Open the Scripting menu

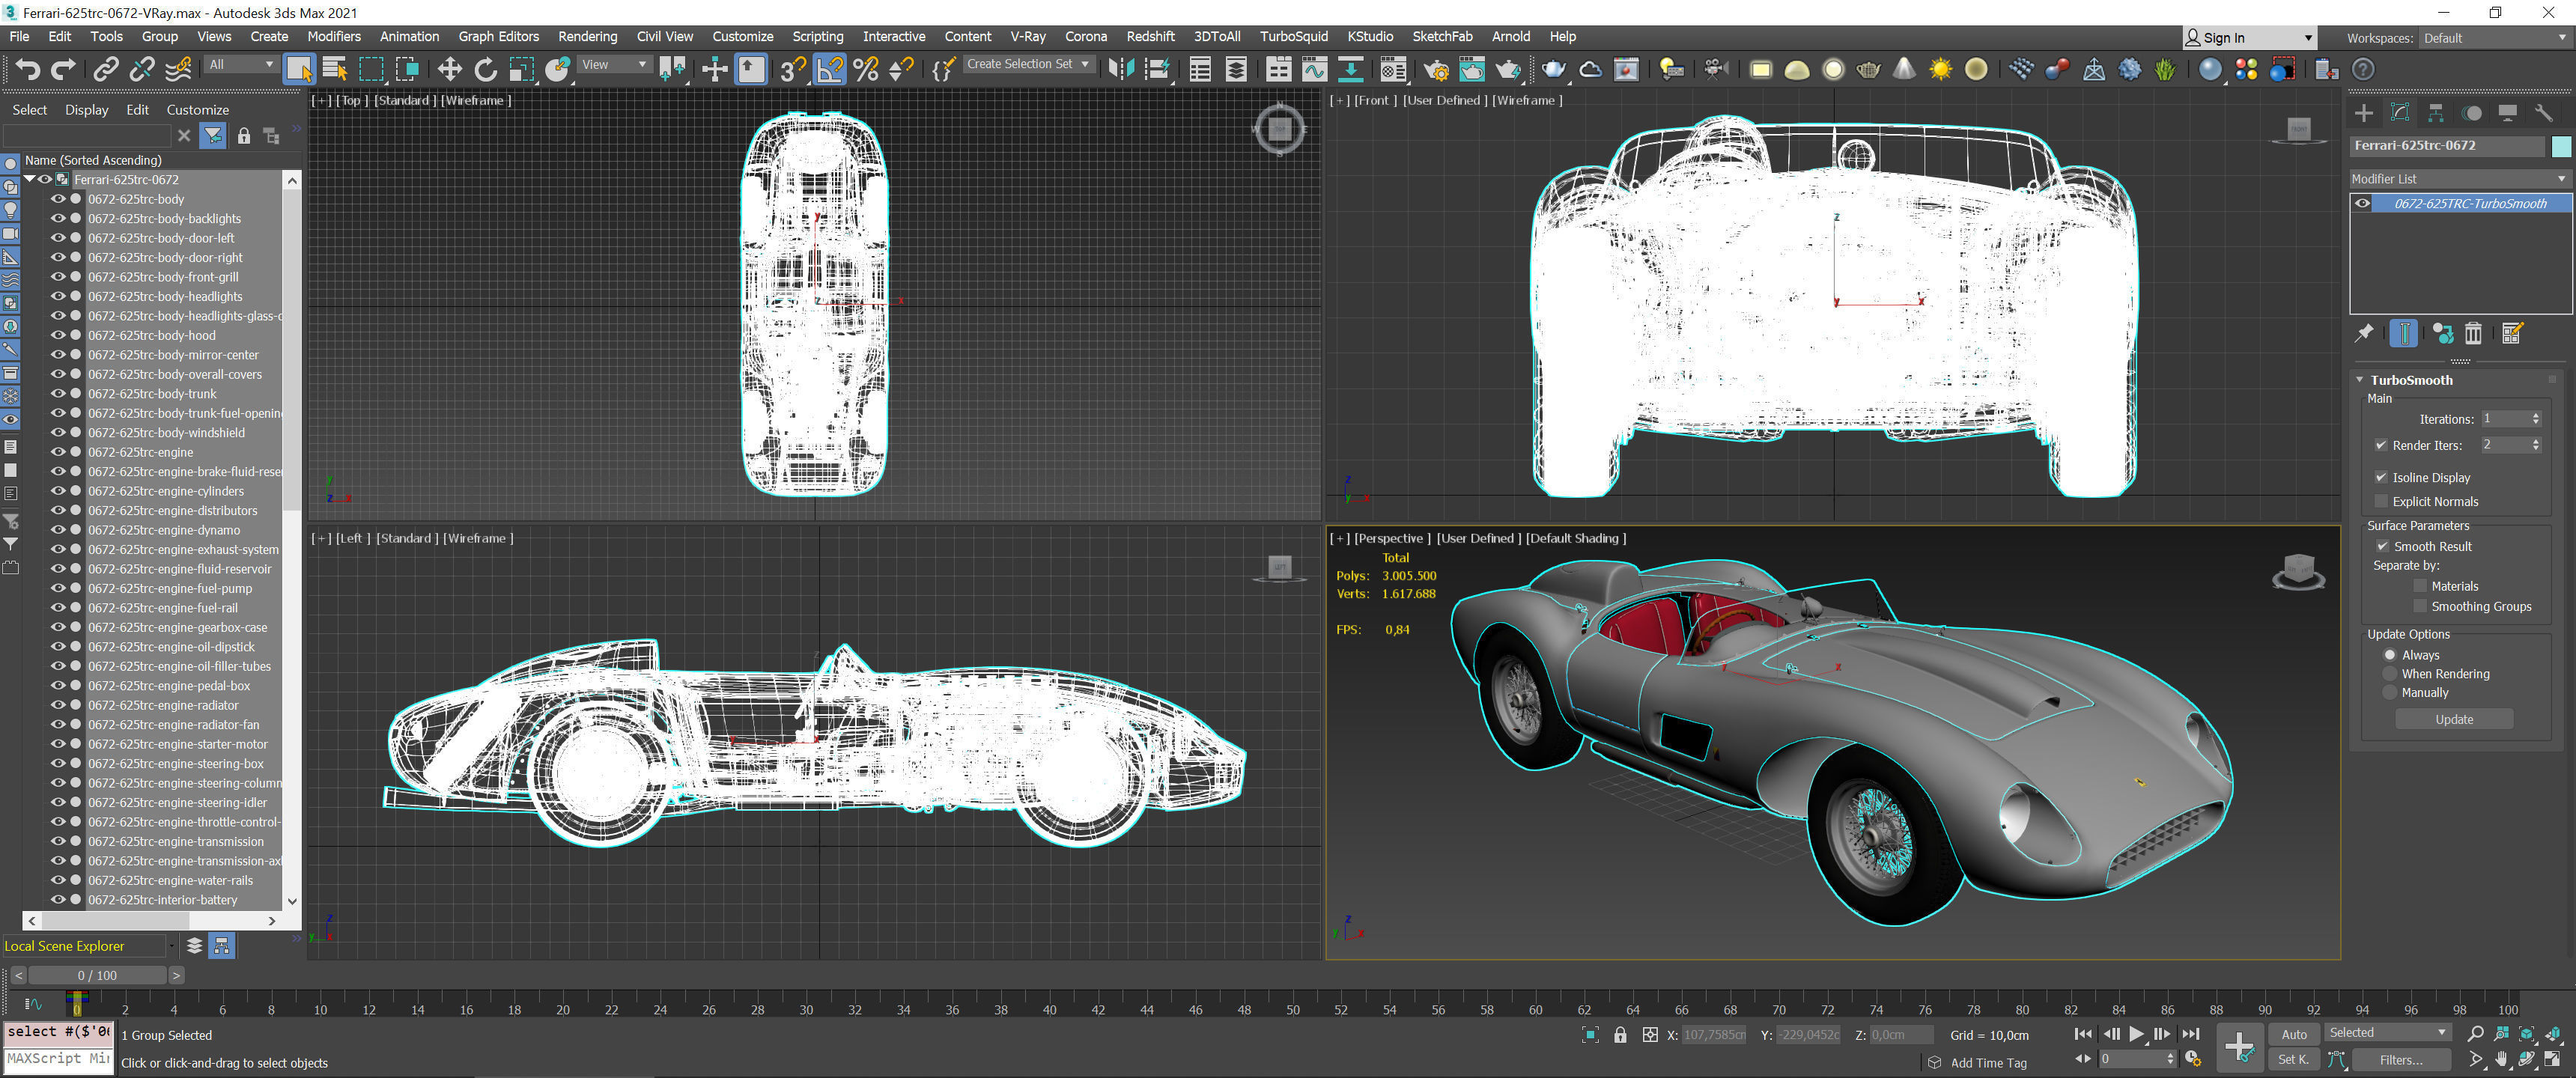coord(817,36)
